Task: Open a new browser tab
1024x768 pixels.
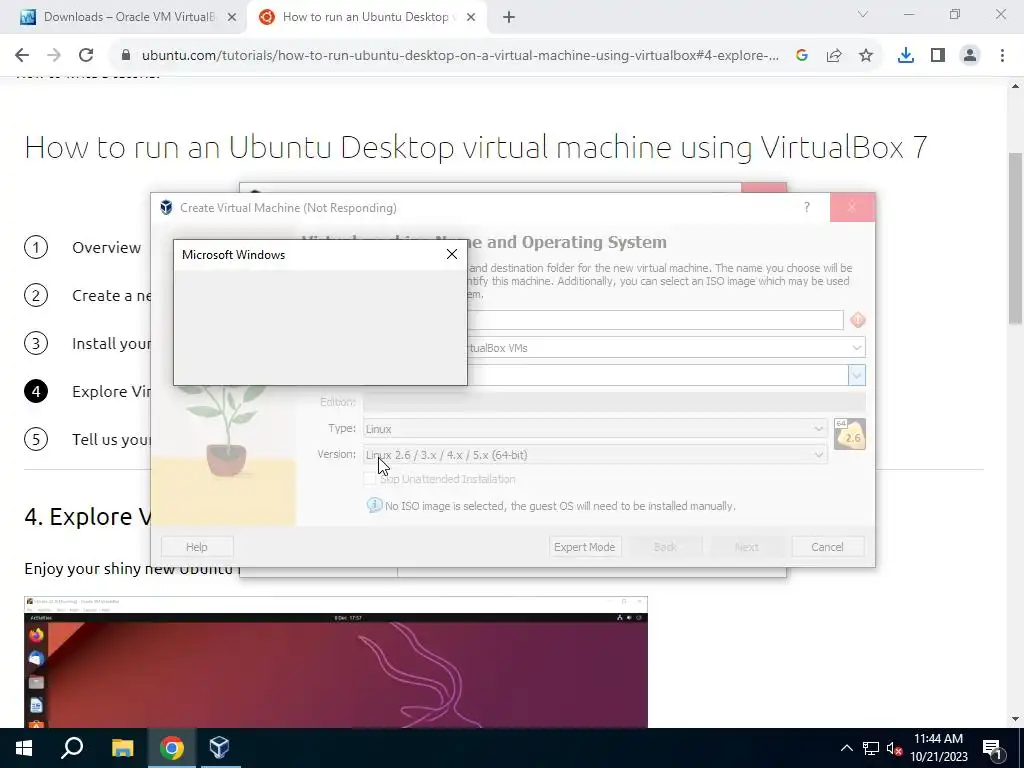Action: tap(509, 18)
